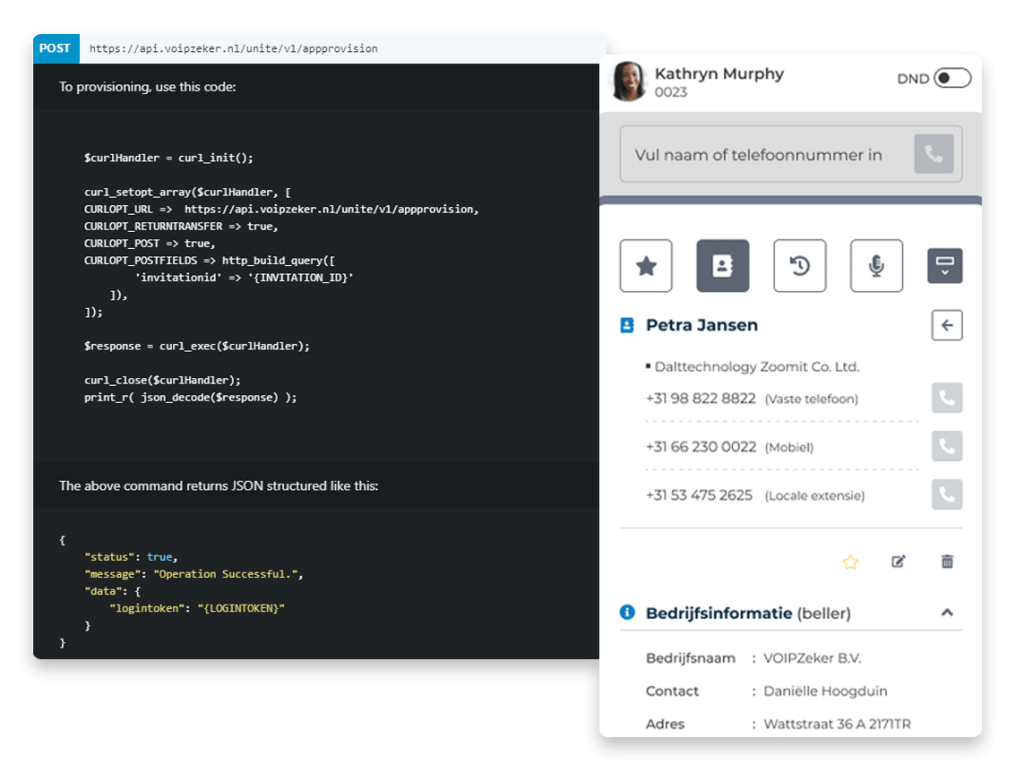Click the call button beside search field
This screenshot has width=1024, height=764.
pyautogui.click(x=933, y=155)
